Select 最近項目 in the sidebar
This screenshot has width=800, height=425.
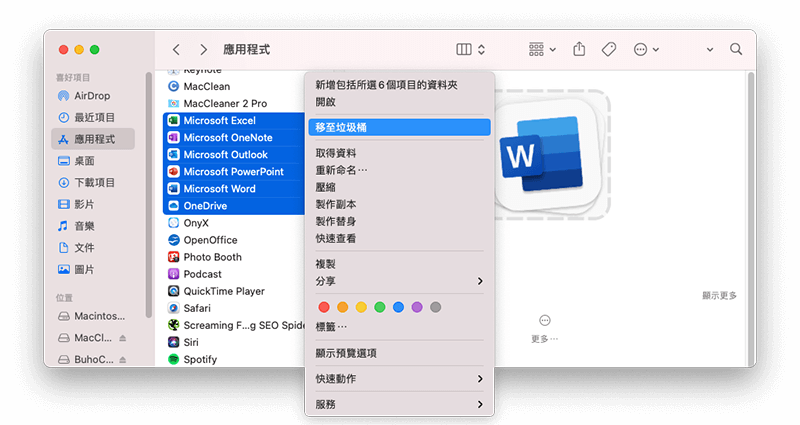click(x=93, y=117)
